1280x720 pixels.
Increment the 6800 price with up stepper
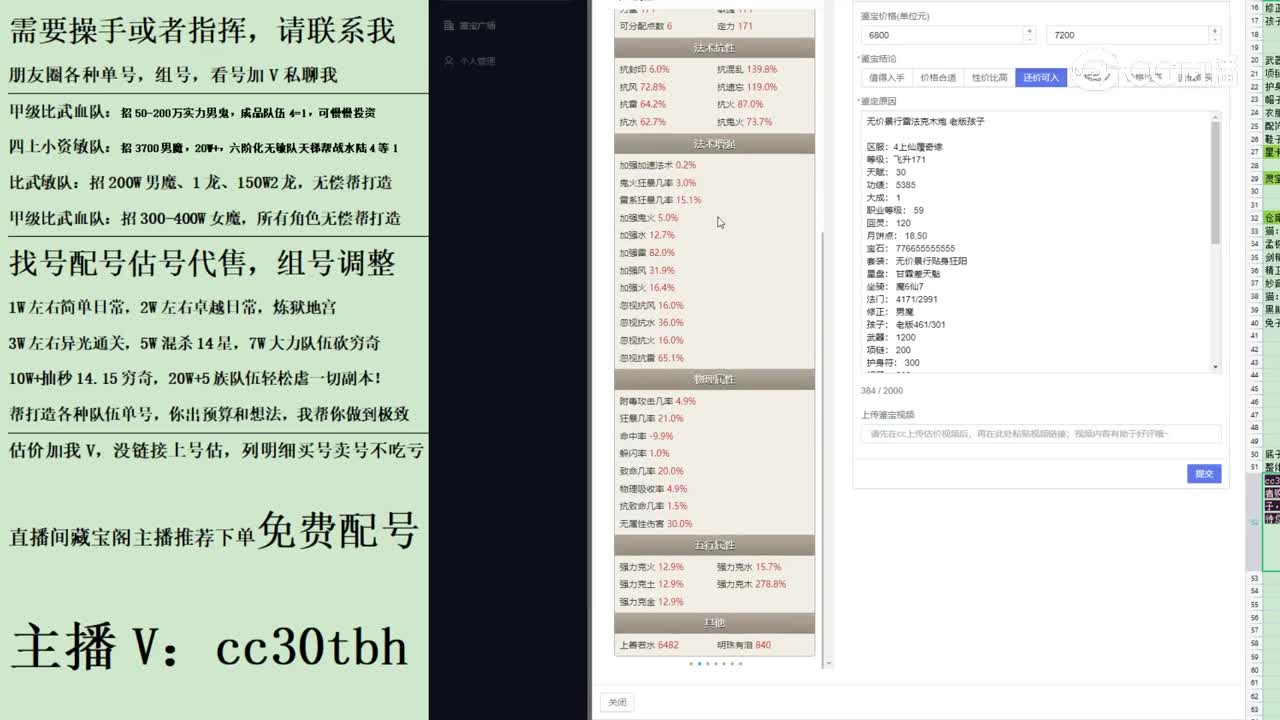point(1030,29)
